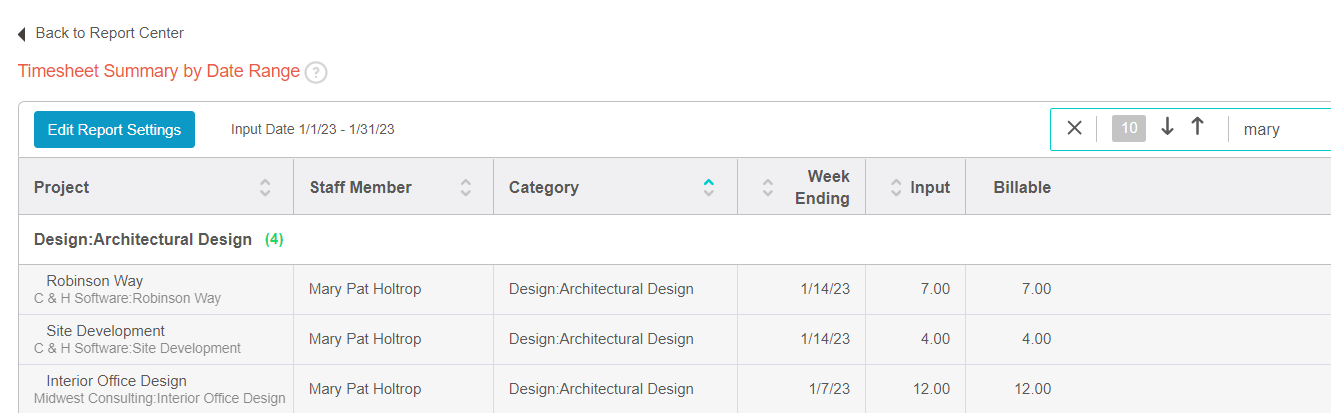Collapse the Design:Architectural Design group
The width and height of the screenshot is (1331, 413).
click(x=143, y=239)
